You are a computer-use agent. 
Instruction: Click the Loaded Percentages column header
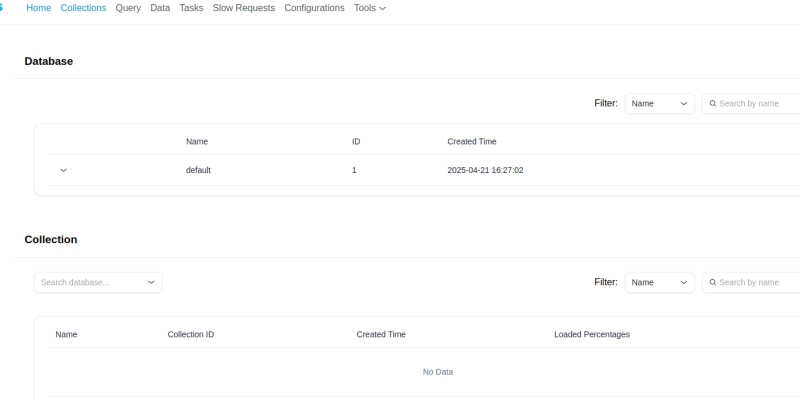pos(591,334)
